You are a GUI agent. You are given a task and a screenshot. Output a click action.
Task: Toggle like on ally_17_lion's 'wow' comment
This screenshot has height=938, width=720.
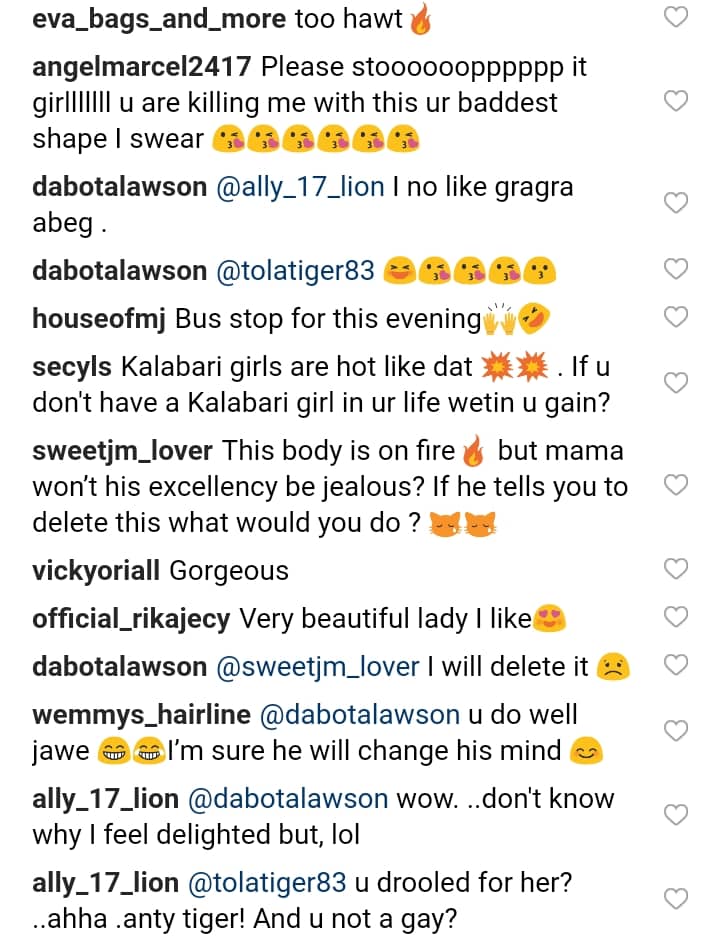click(677, 815)
